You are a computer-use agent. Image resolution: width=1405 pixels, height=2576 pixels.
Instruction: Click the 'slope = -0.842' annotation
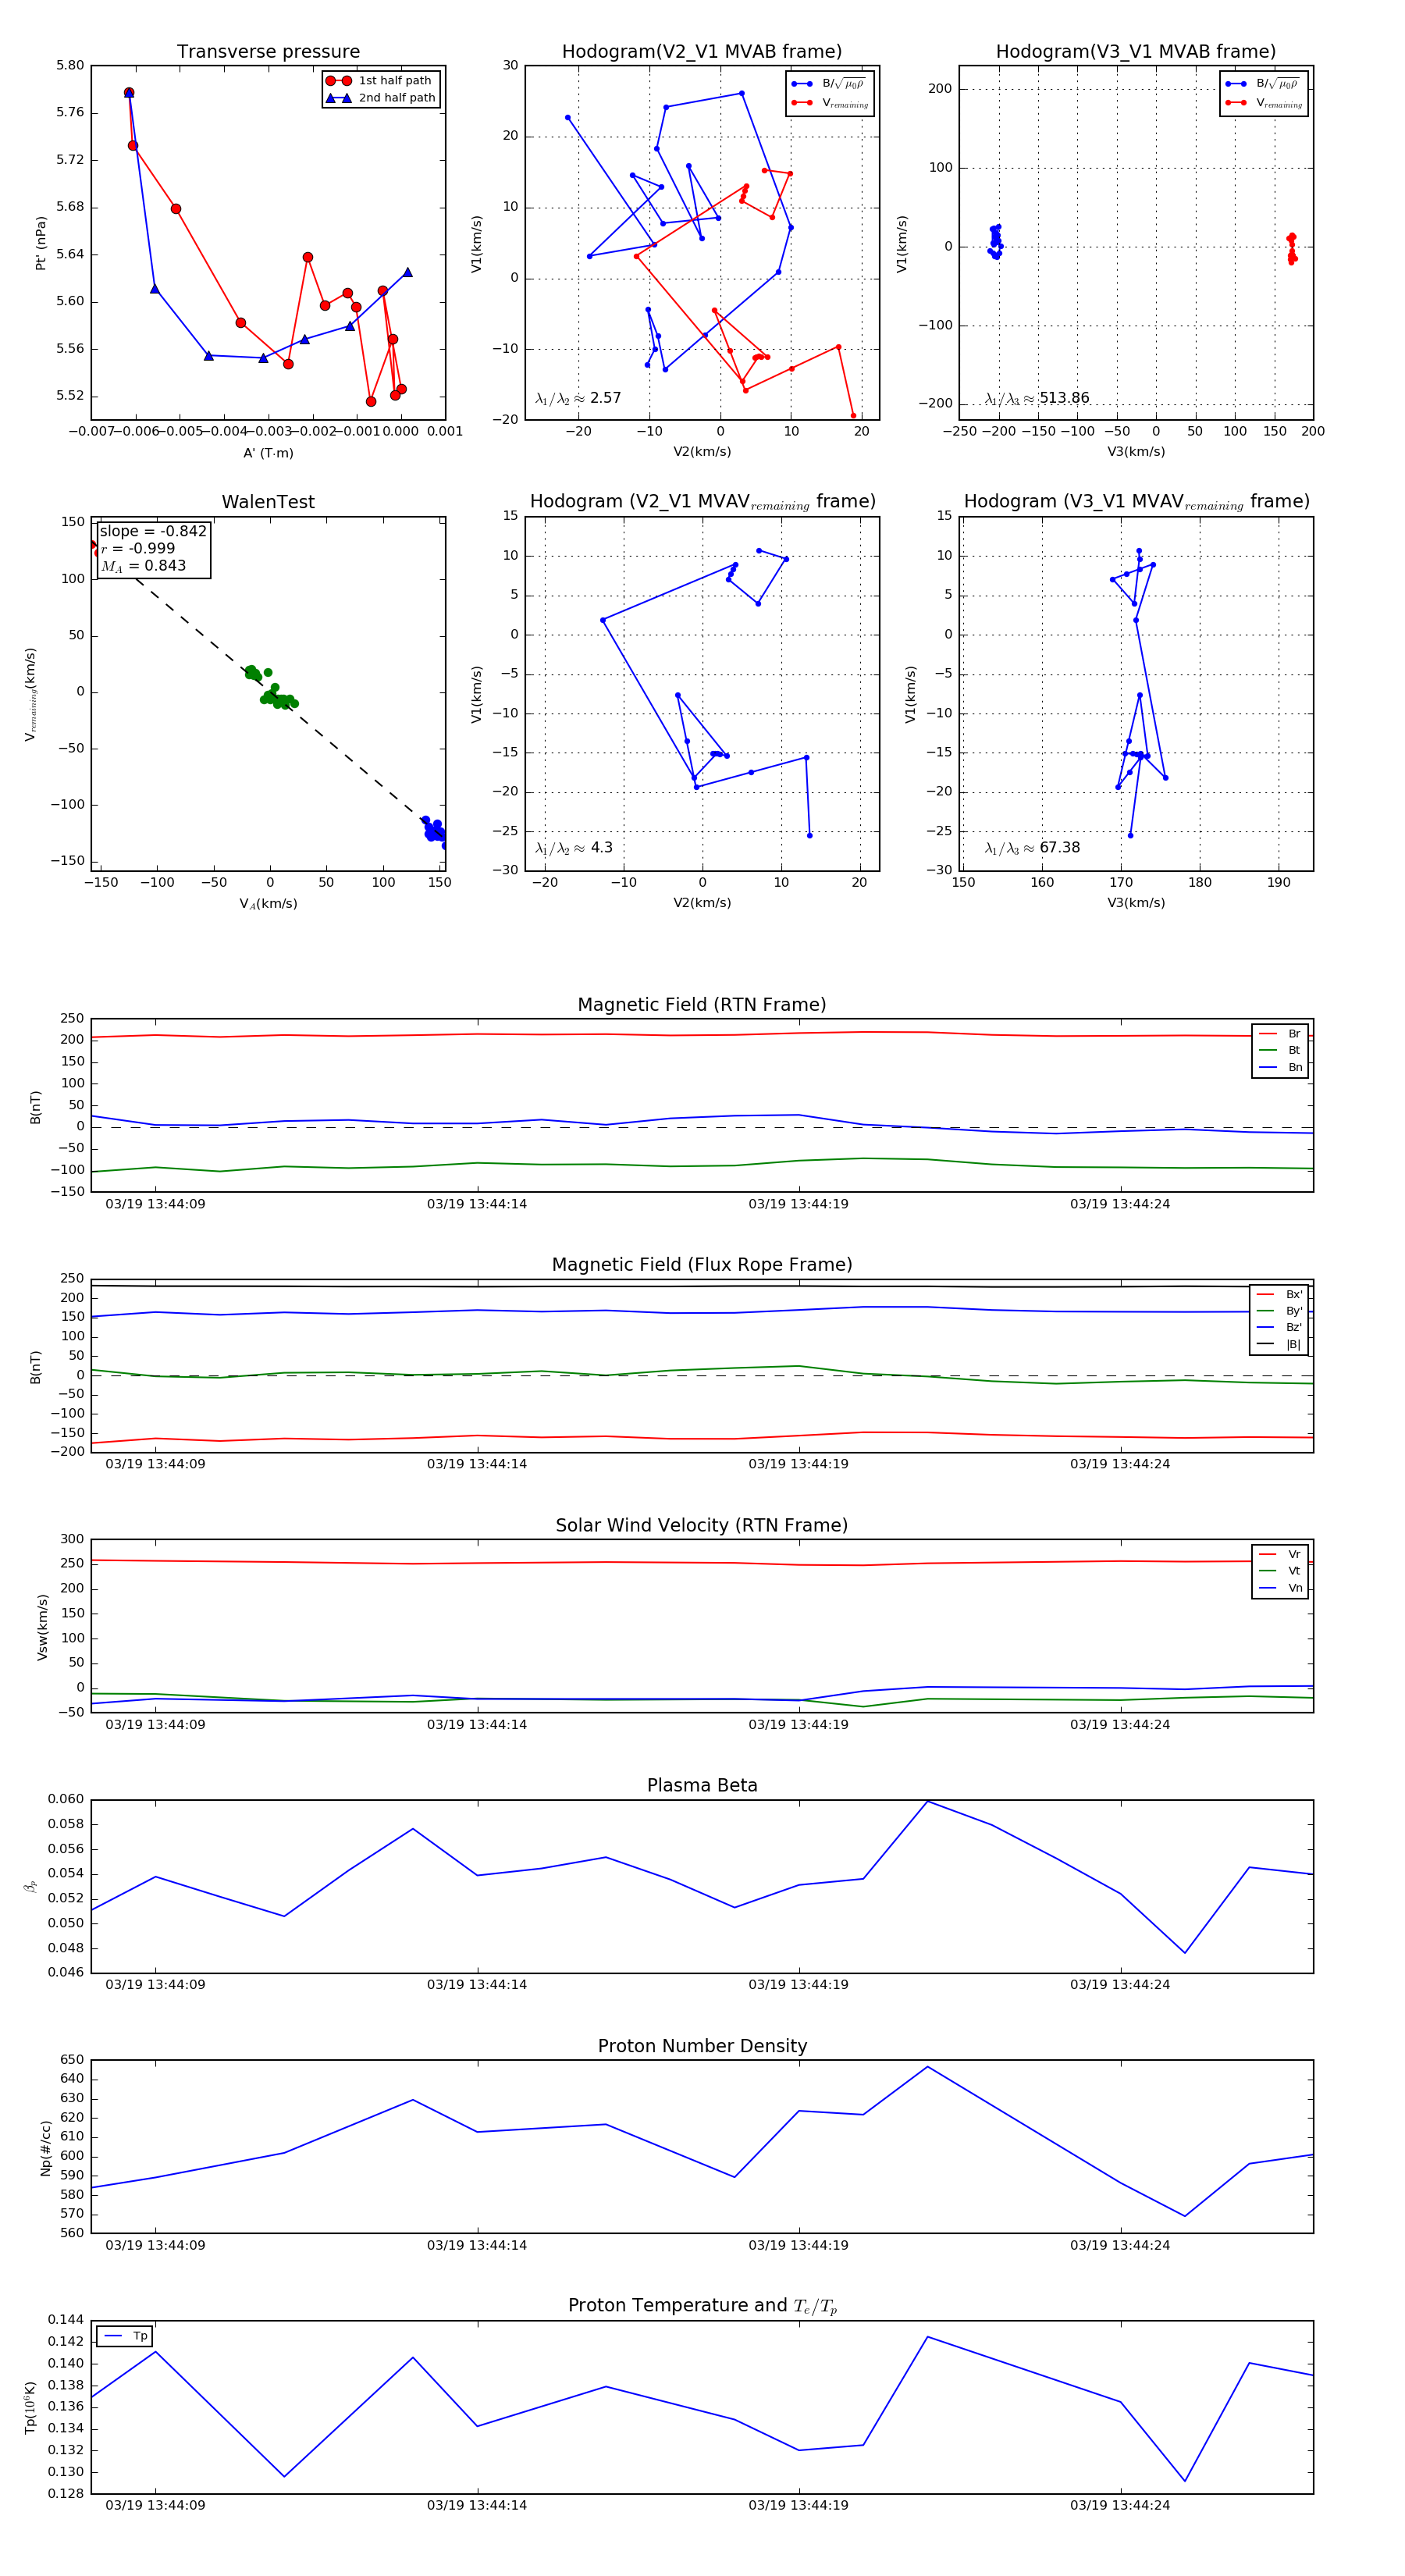[x=153, y=531]
